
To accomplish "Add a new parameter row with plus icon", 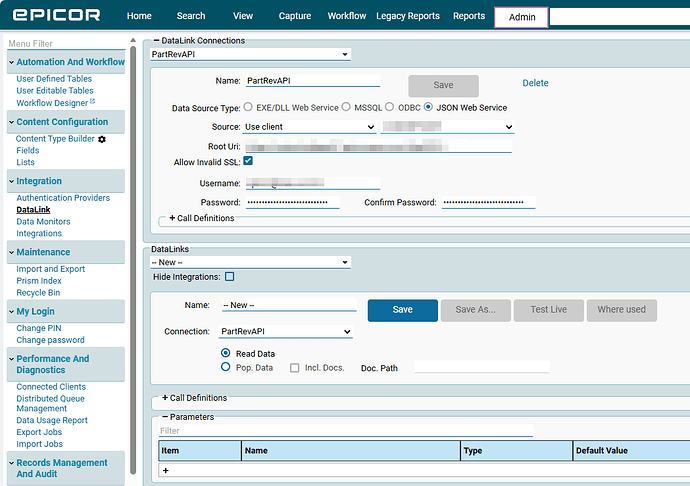I will (x=165, y=470).
